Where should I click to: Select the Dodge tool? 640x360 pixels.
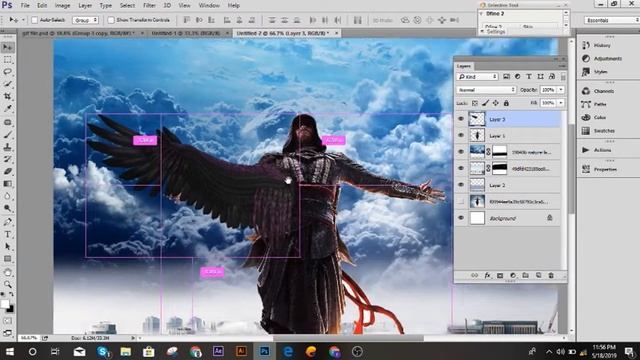(7, 208)
